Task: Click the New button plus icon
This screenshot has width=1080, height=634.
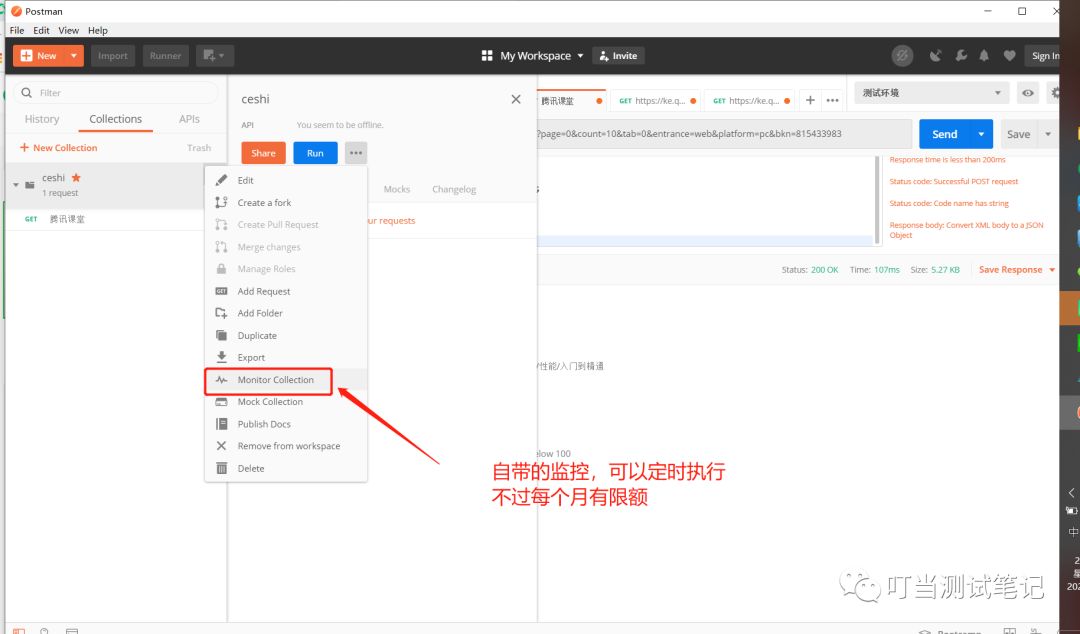Action: pos(26,56)
